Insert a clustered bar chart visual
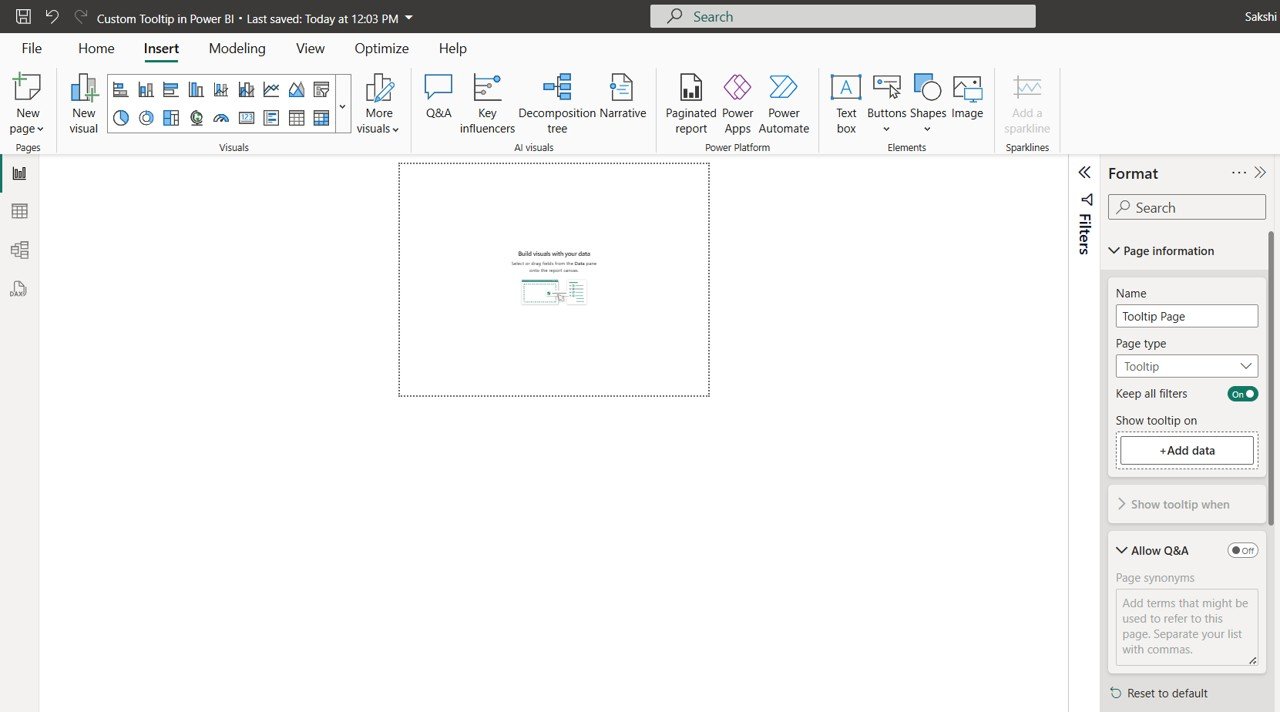 click(171, 90)
